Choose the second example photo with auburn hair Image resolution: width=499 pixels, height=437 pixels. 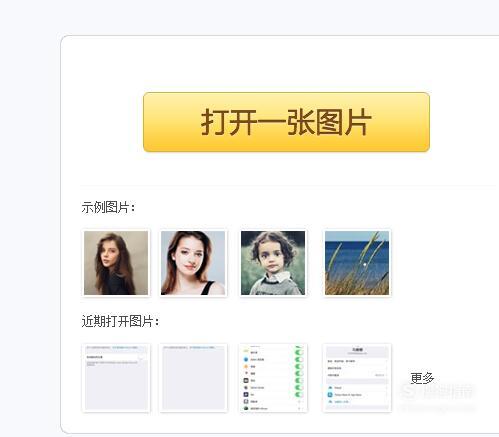click(193, 263)
